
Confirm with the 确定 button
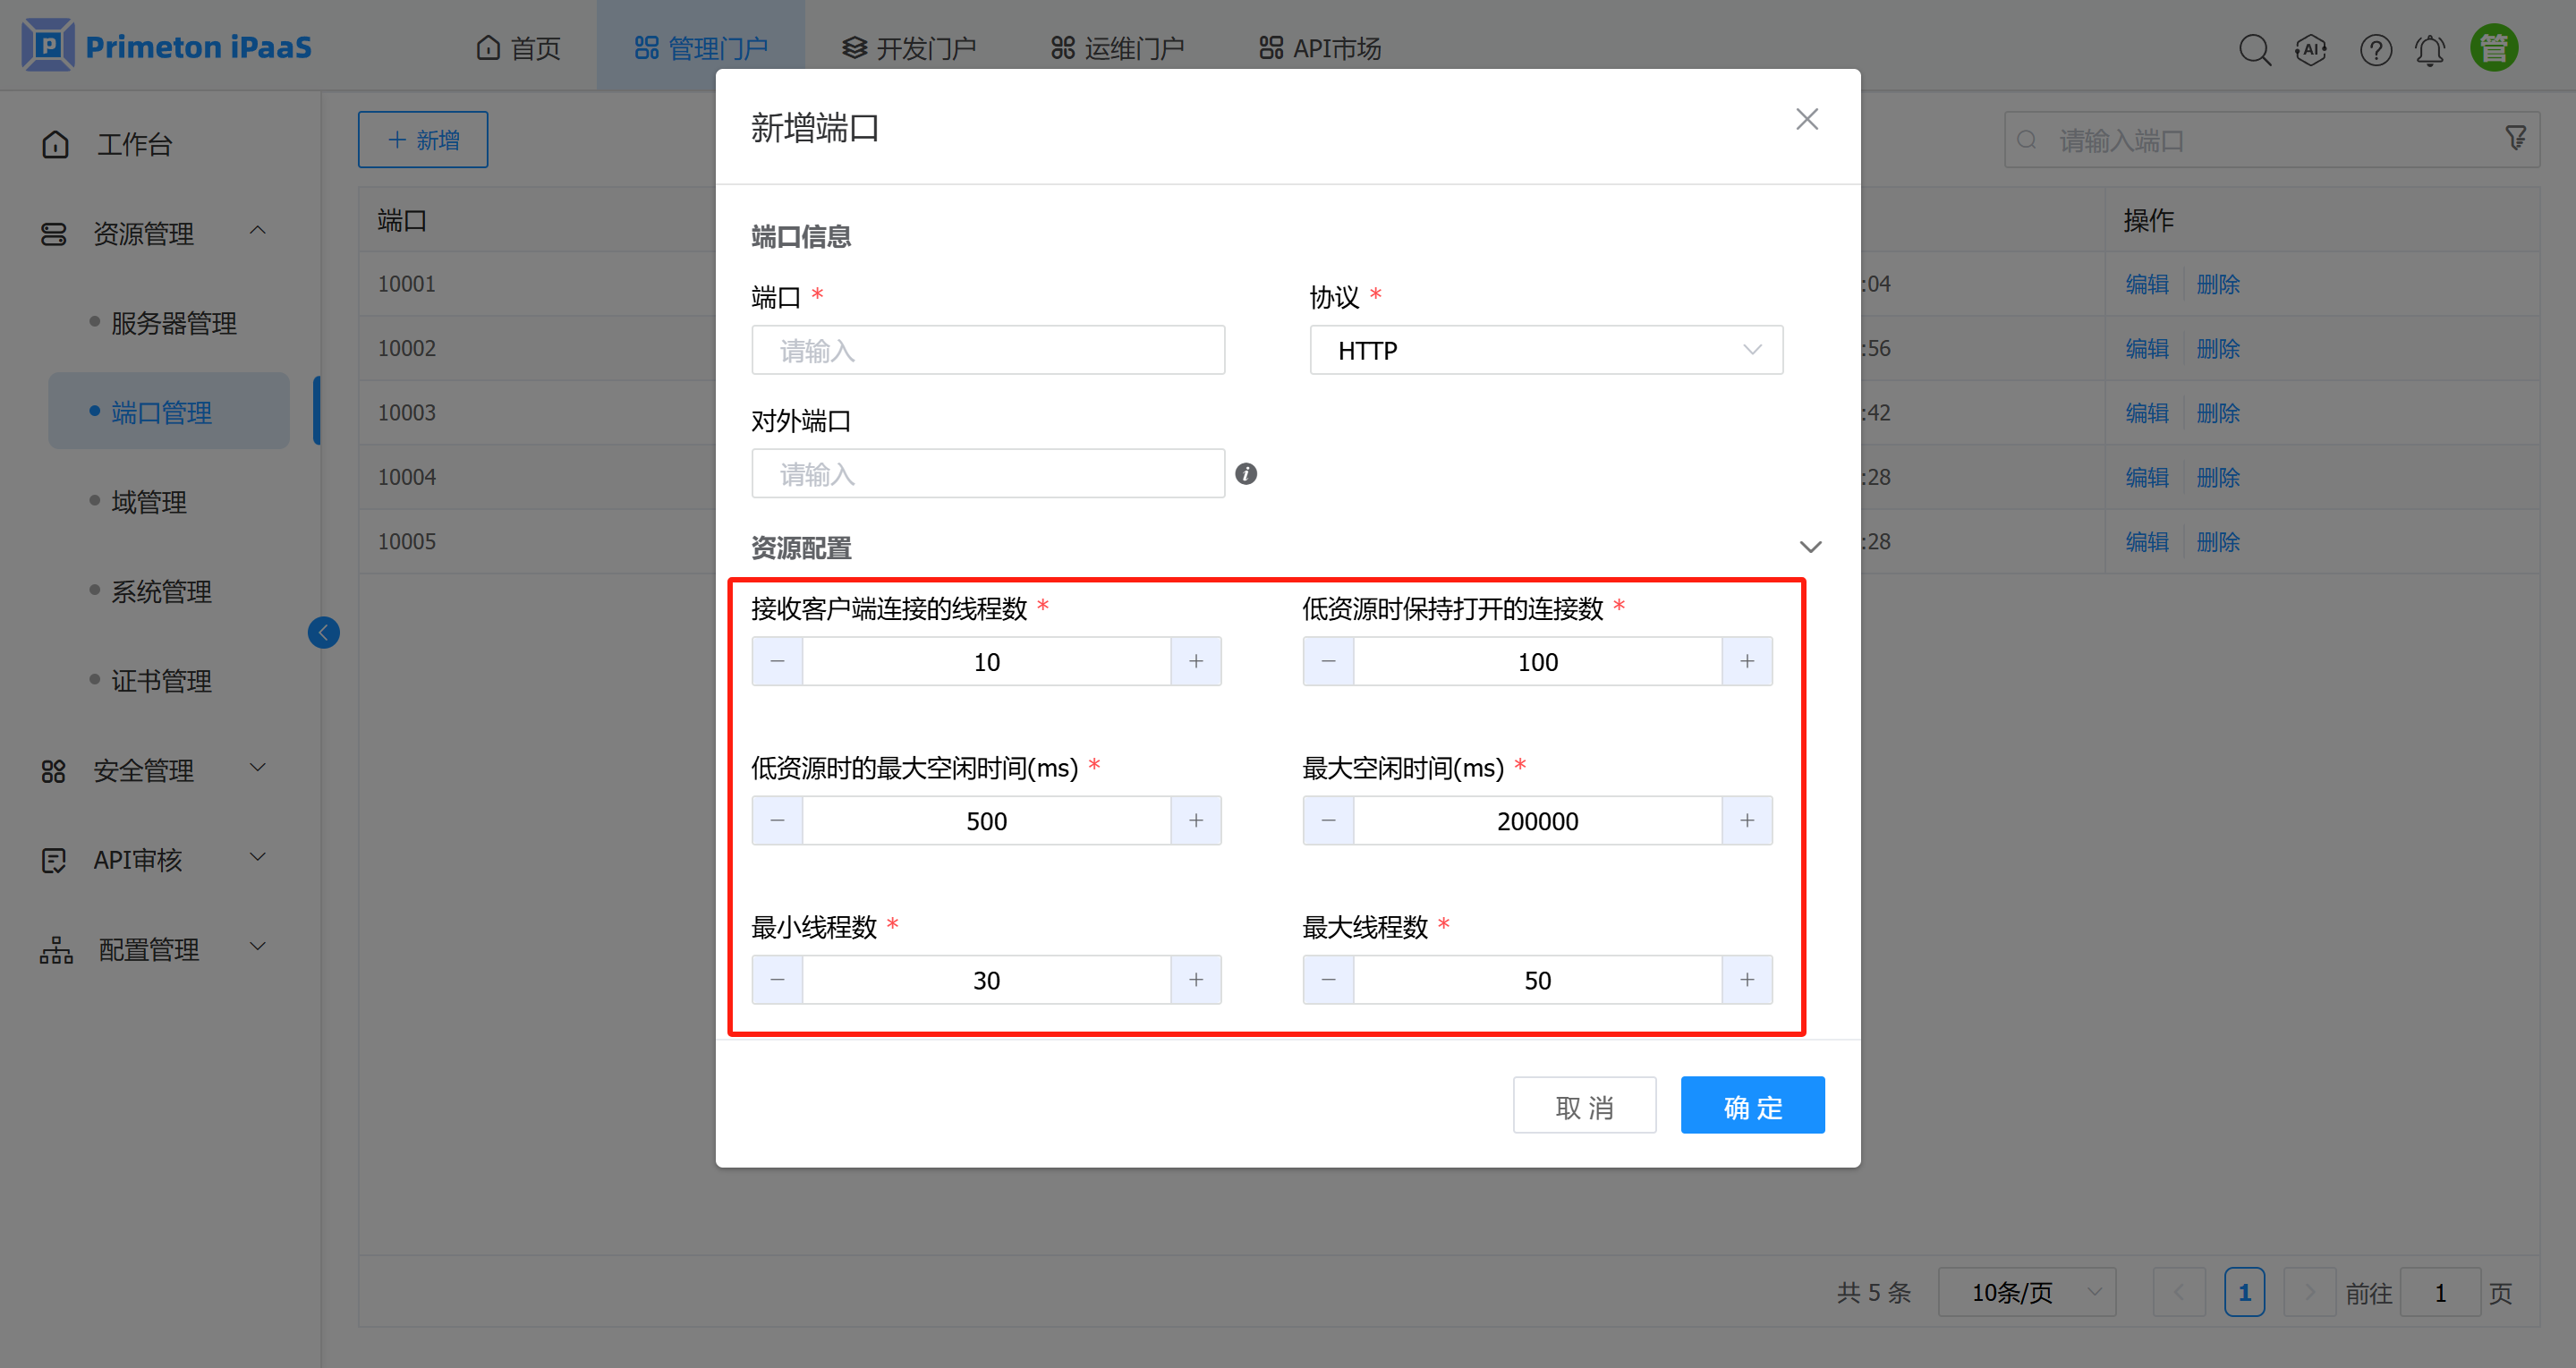(1752, 1105)
